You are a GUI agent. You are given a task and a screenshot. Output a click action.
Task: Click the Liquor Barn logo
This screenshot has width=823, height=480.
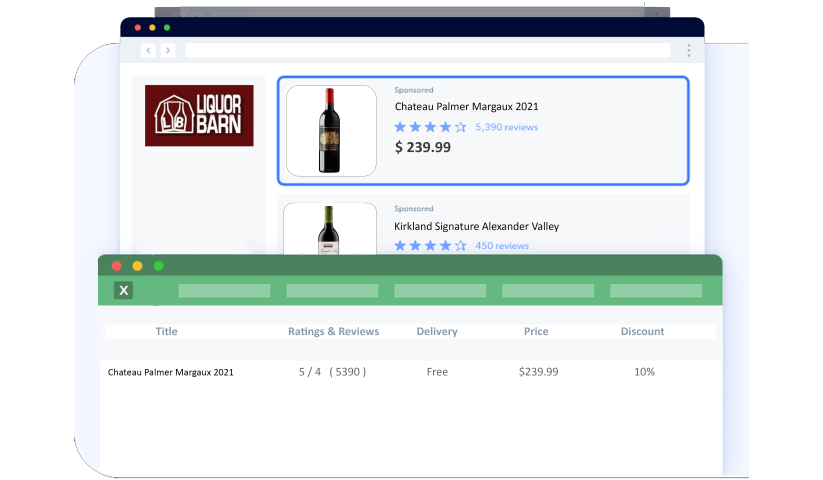click(x=199, y=115)
